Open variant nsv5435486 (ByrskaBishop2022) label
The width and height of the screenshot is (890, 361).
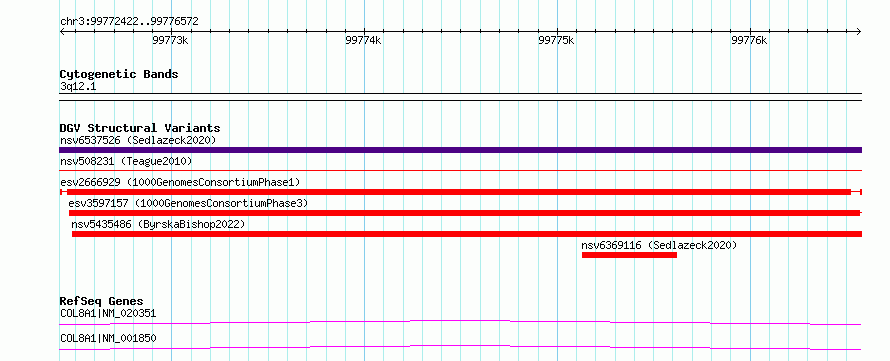[x=158, y=224]
